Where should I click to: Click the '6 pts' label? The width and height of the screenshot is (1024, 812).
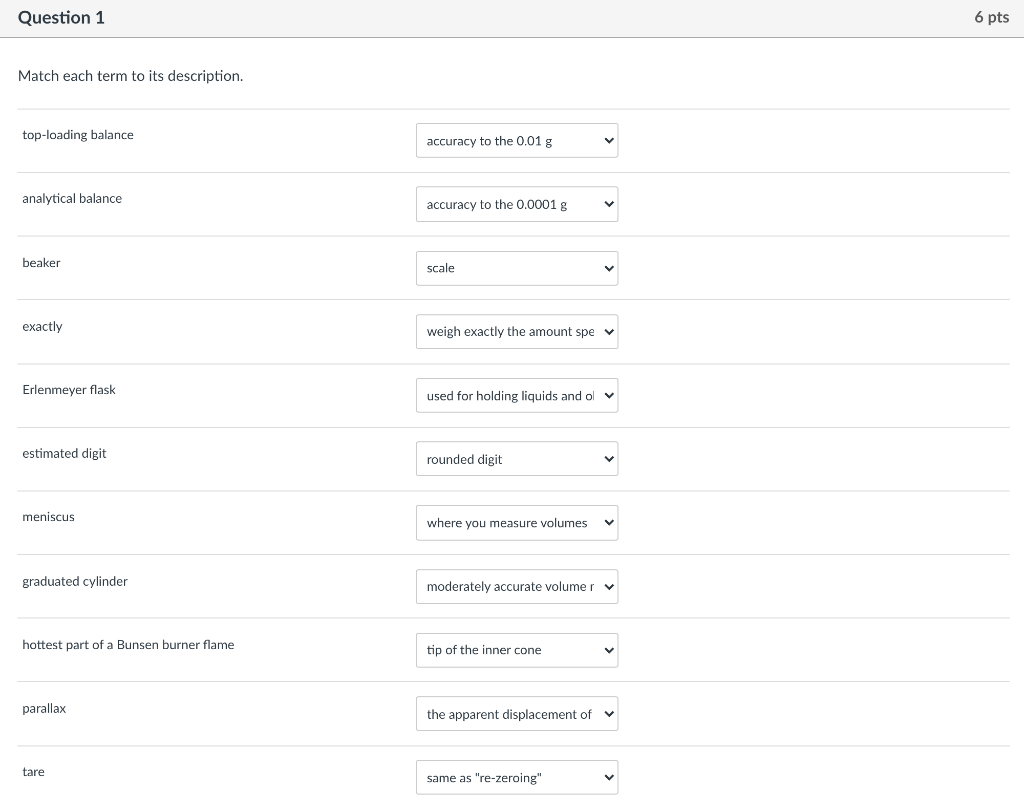991,18
